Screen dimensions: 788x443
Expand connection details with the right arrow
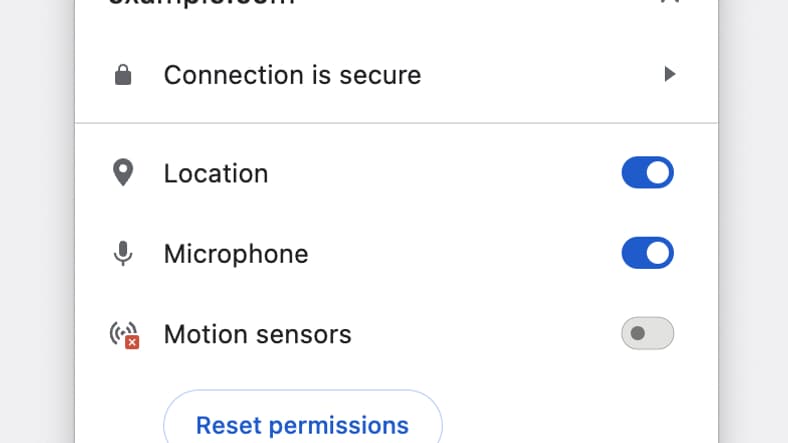pyautogui.click(x=669, y=74)
